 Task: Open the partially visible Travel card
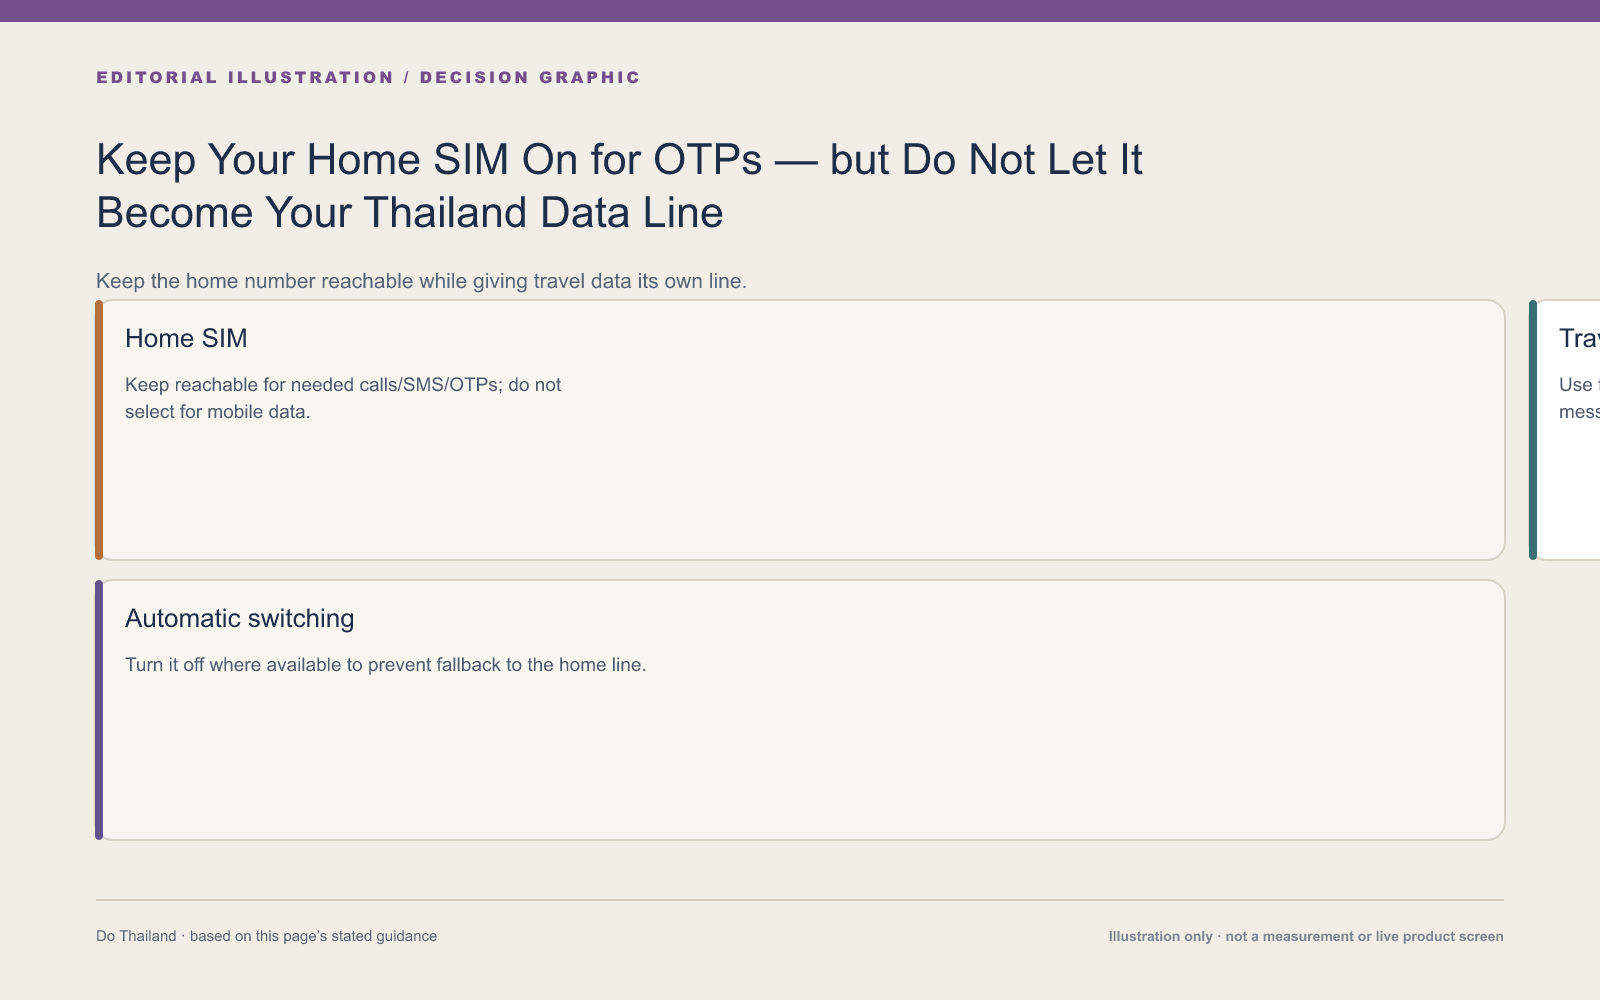coord(1566,430)
